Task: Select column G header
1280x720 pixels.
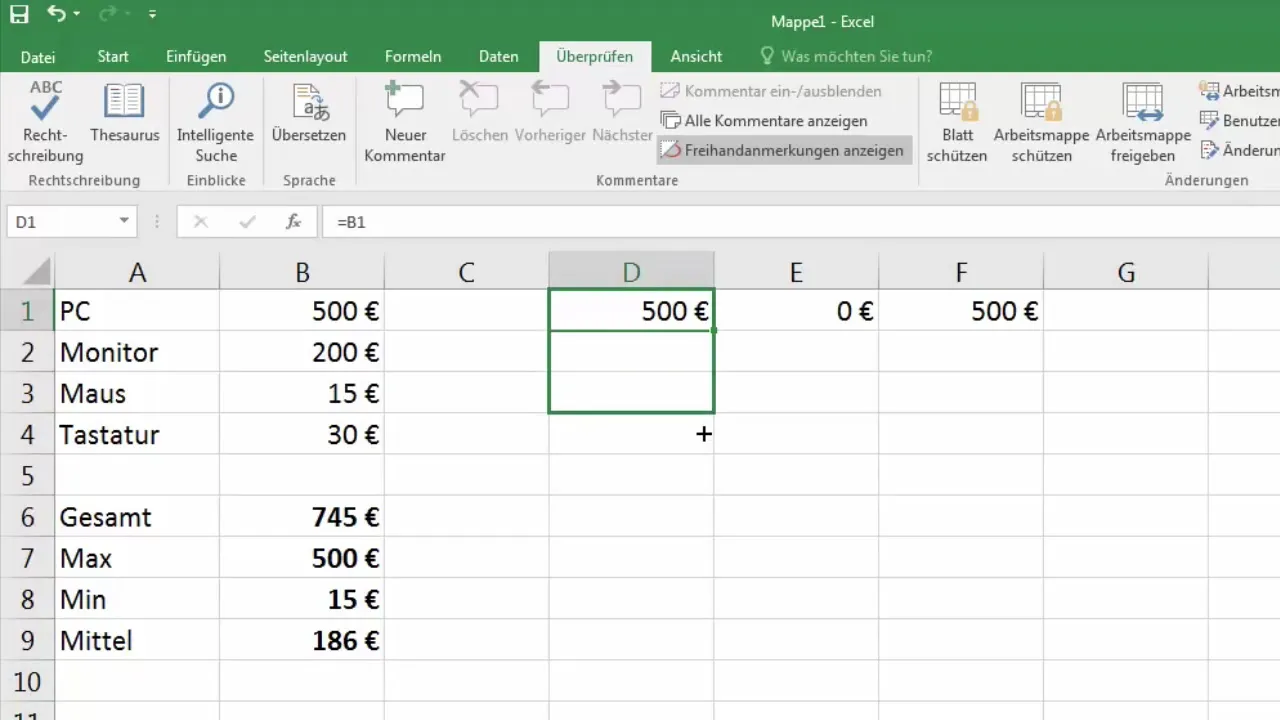Action: click(1126, 272)
